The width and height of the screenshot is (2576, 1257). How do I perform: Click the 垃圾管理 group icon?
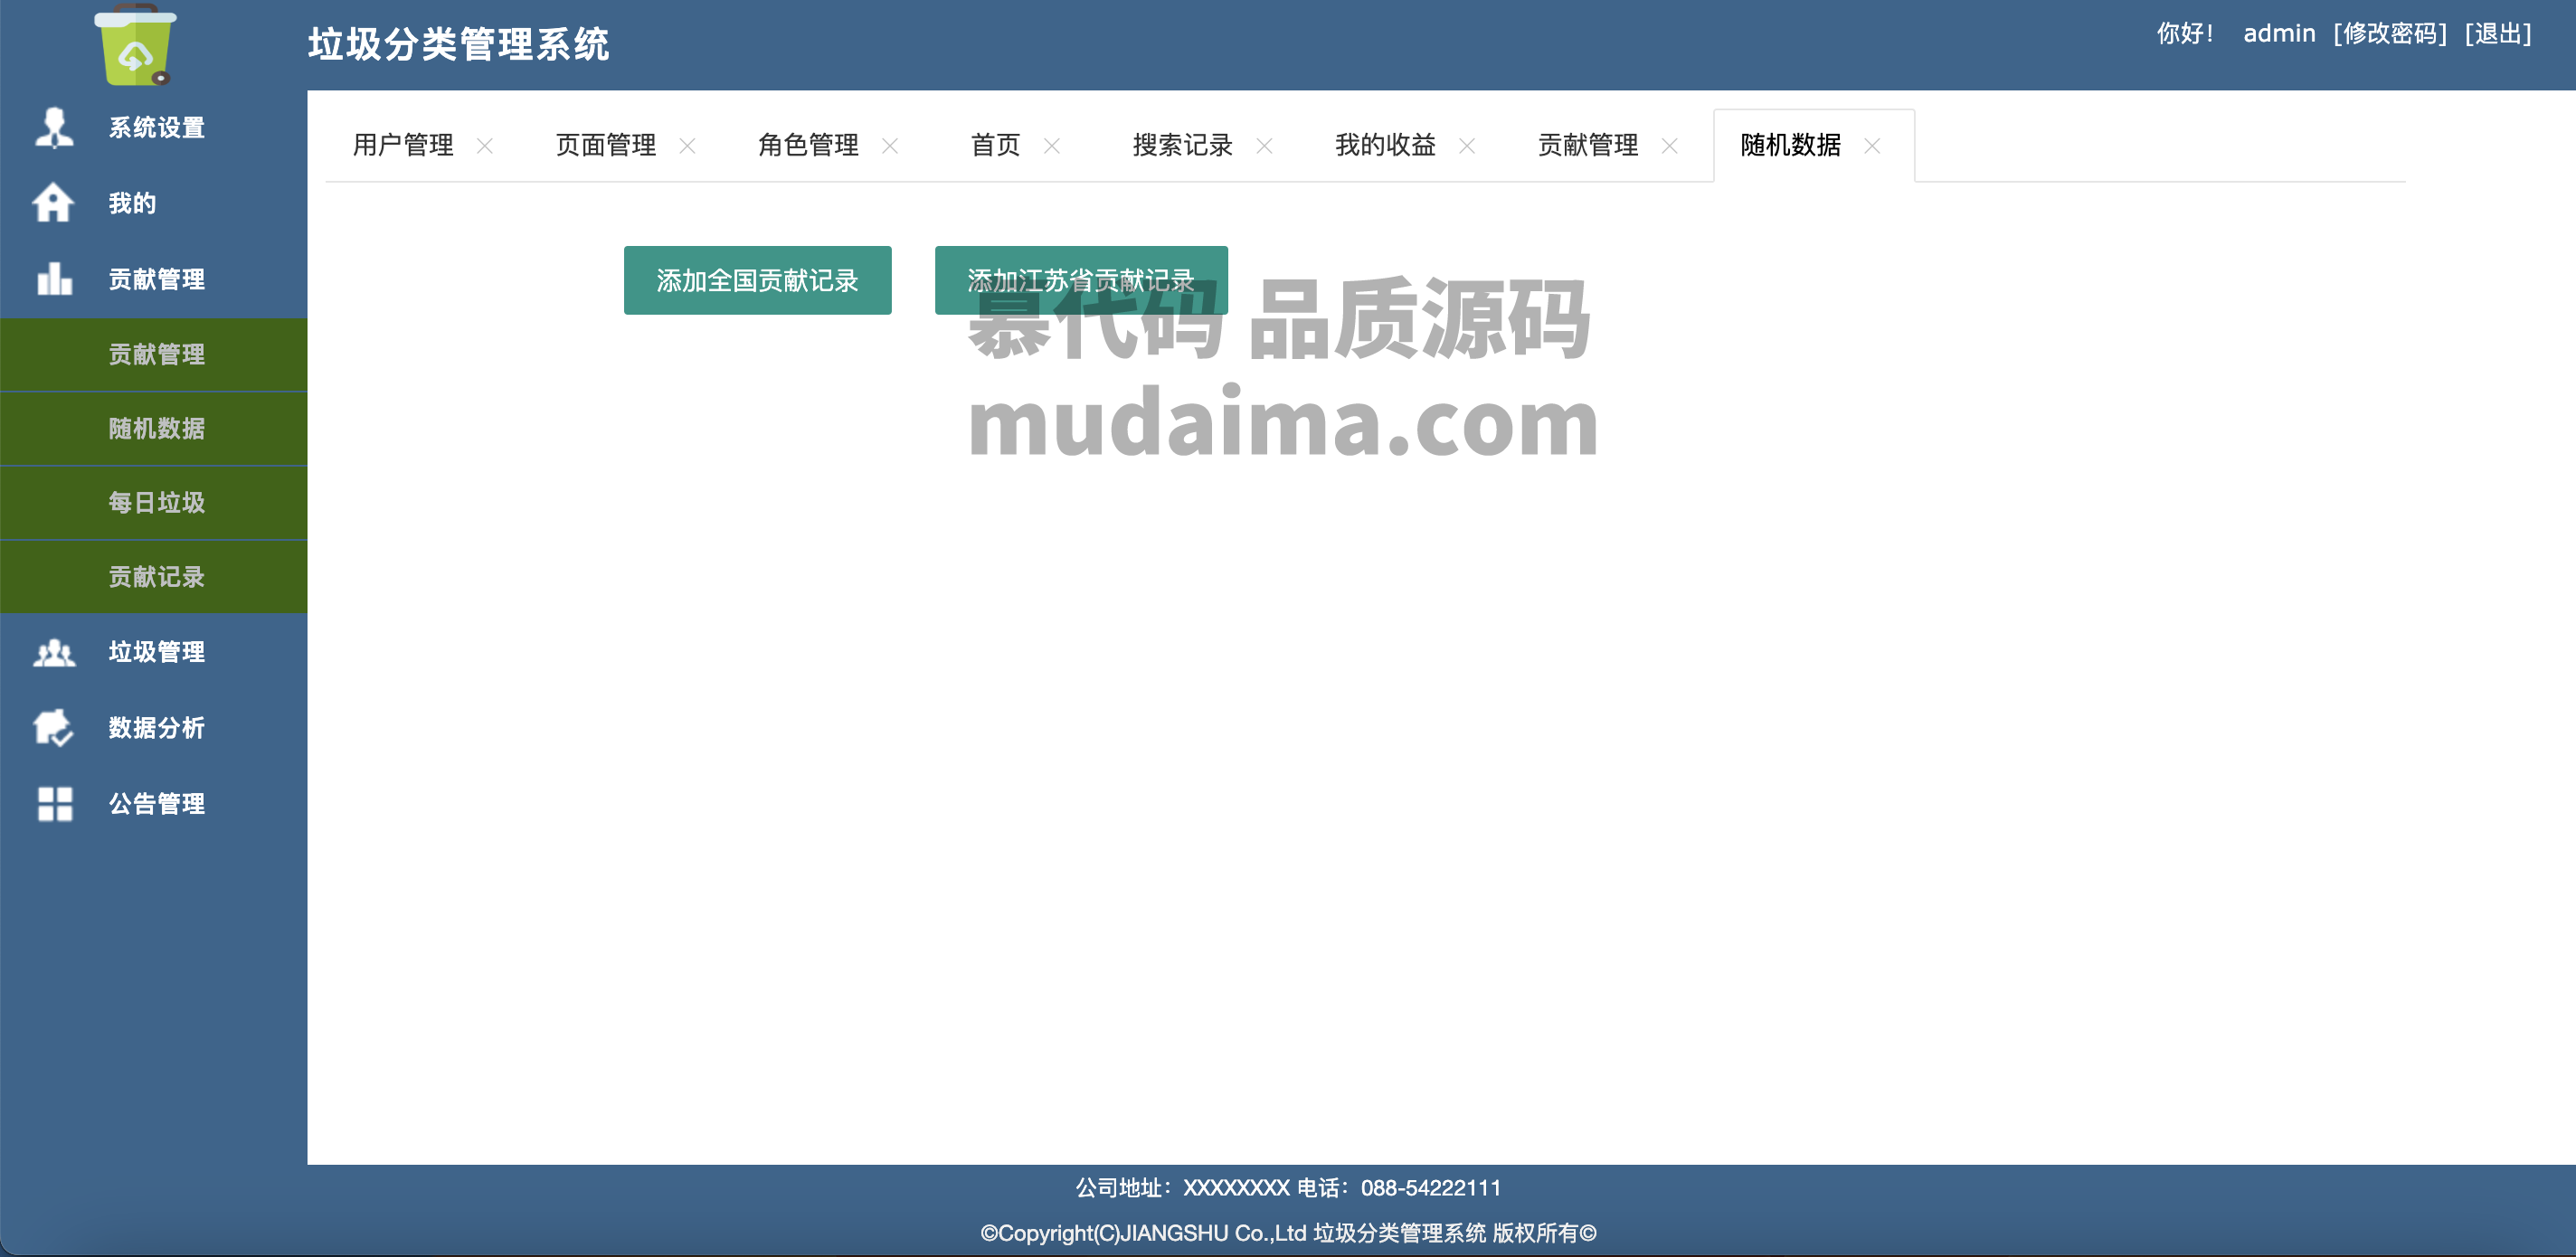click(x=54, y=652)
